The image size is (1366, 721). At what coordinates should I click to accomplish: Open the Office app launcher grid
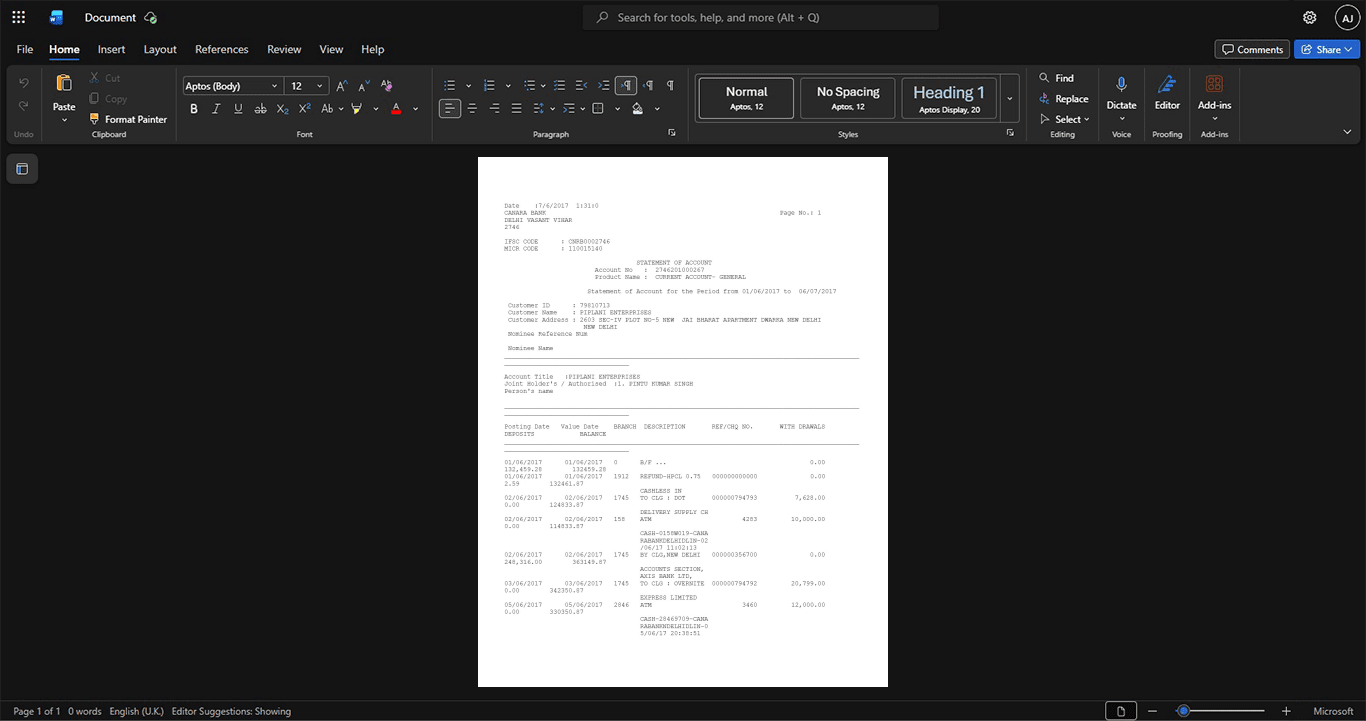[18, 17]
